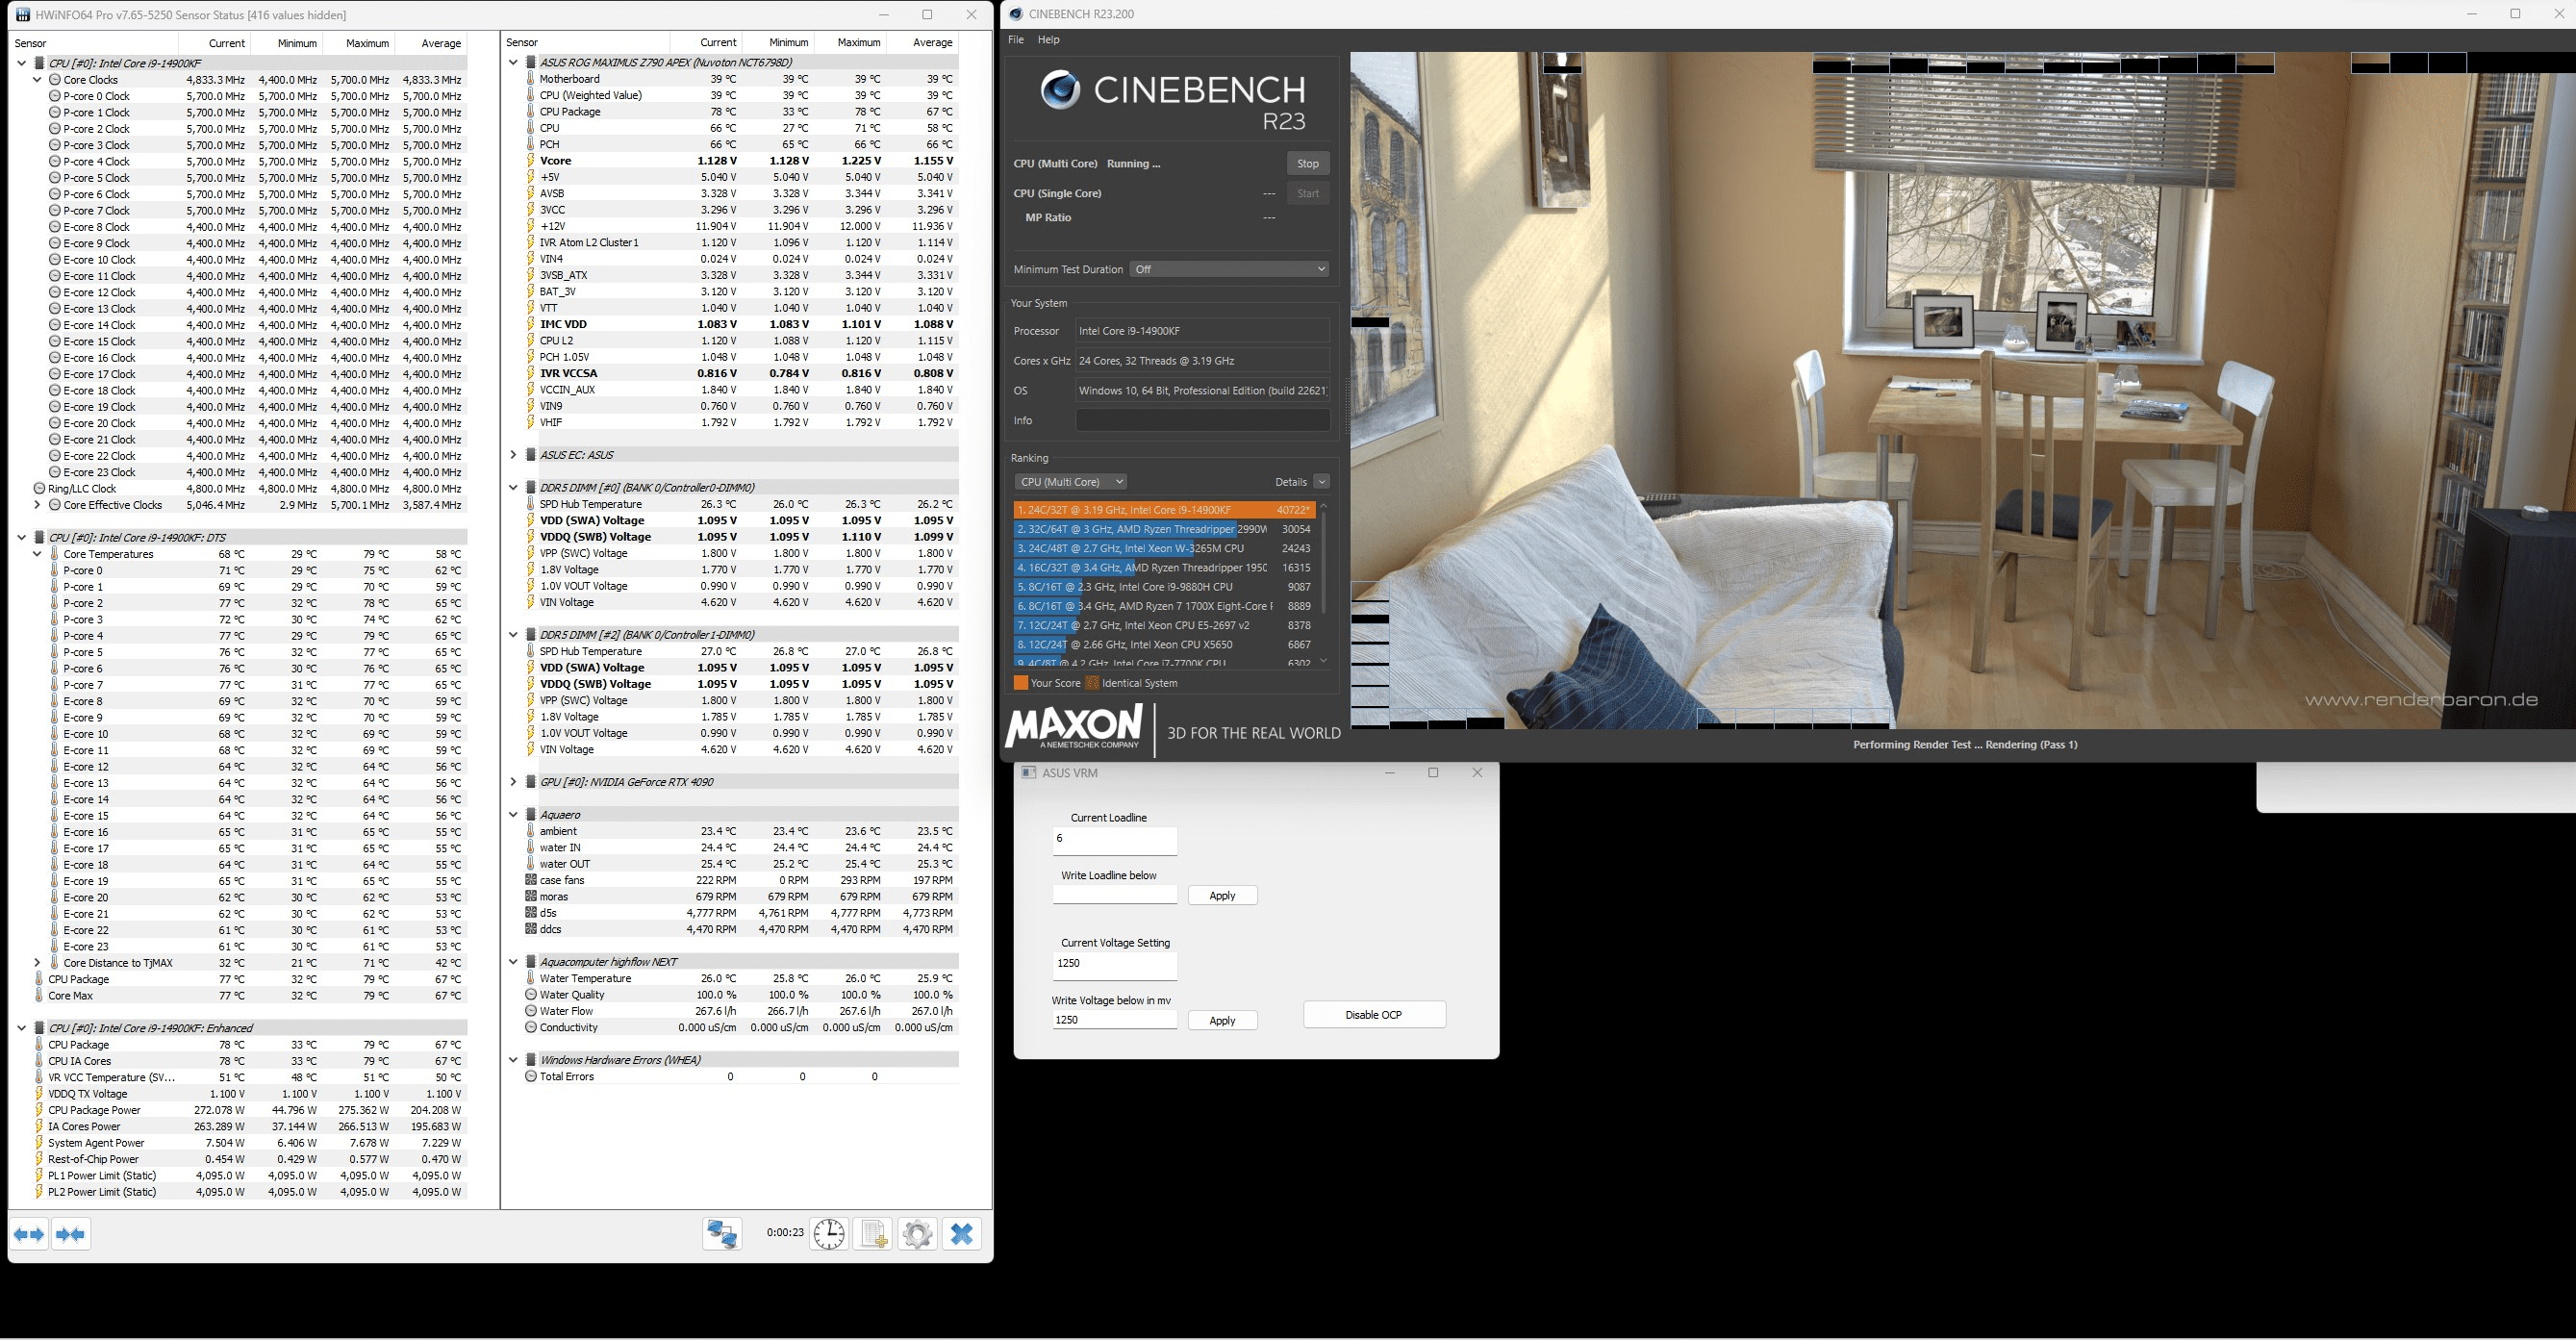This screenshot has width=2576, height=1340.
Task: Start HWiNFO sensor logging file icon
Action: [873, 1233]
